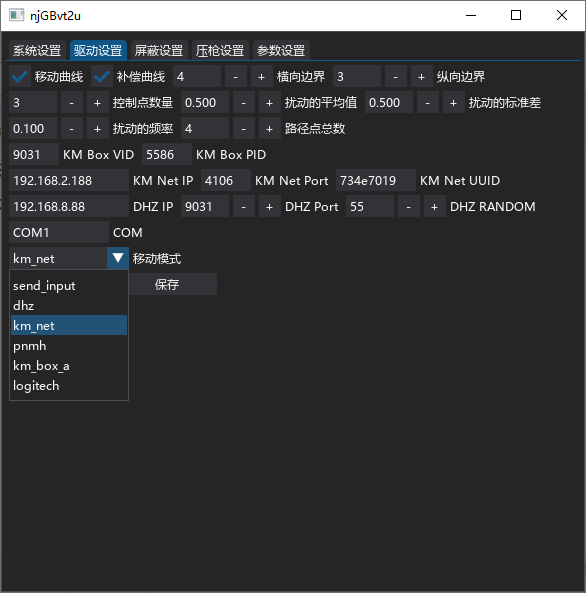Click the 横向边界 value field
This screenshot has height=593, width=586.
[x=197, y=77]
